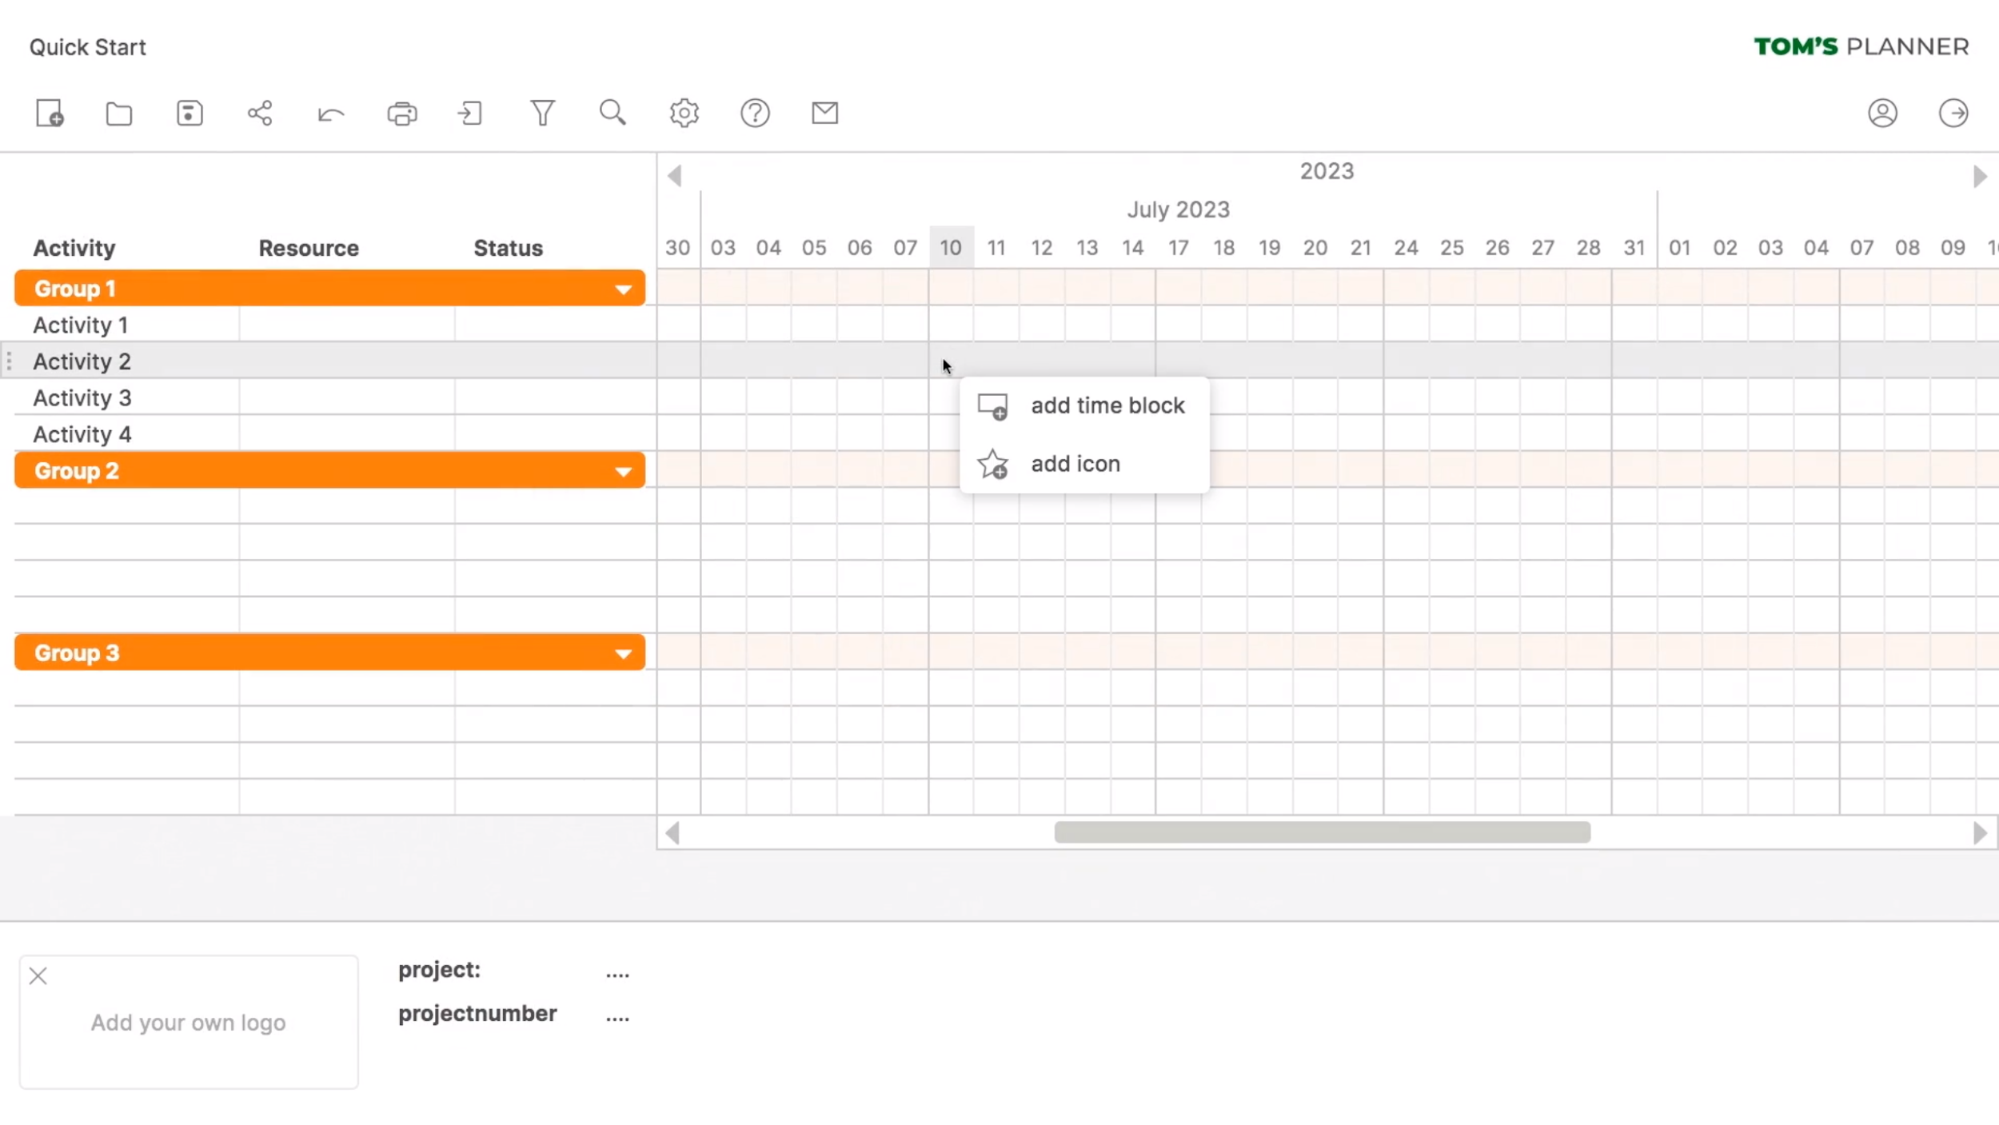Click the new file icon
Image resolution: width=1999 pixels, height=1125 pixels.
click(x=51, y=113)
